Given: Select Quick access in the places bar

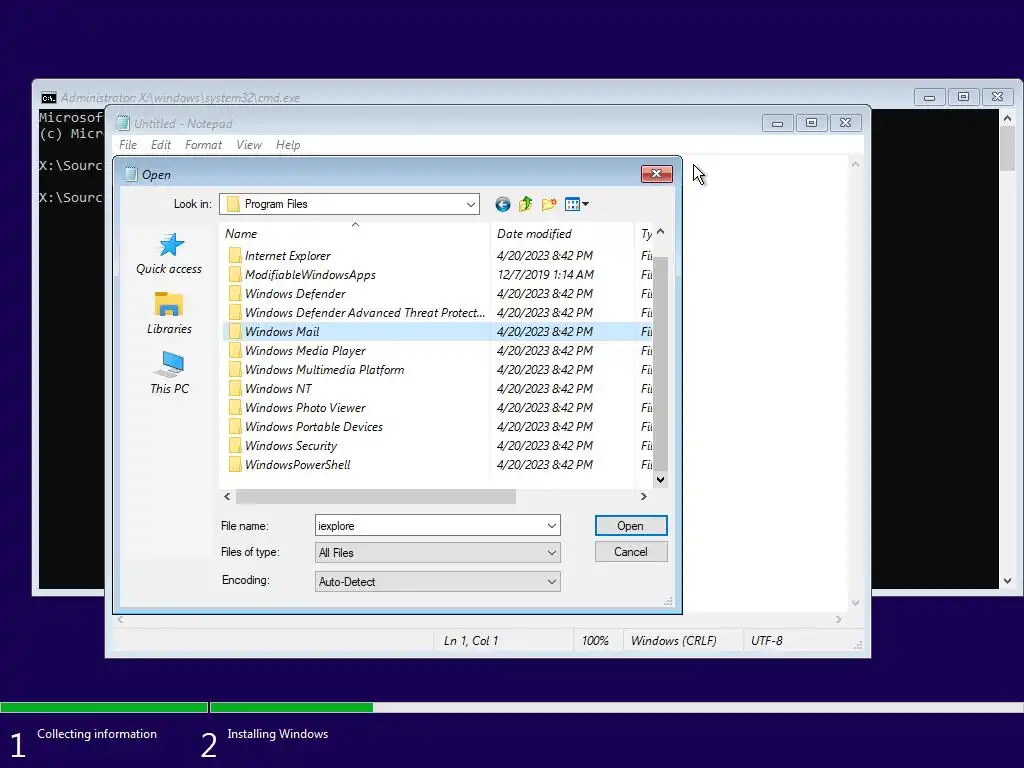Looking at the screenshot, I should (x=169, y=254).
